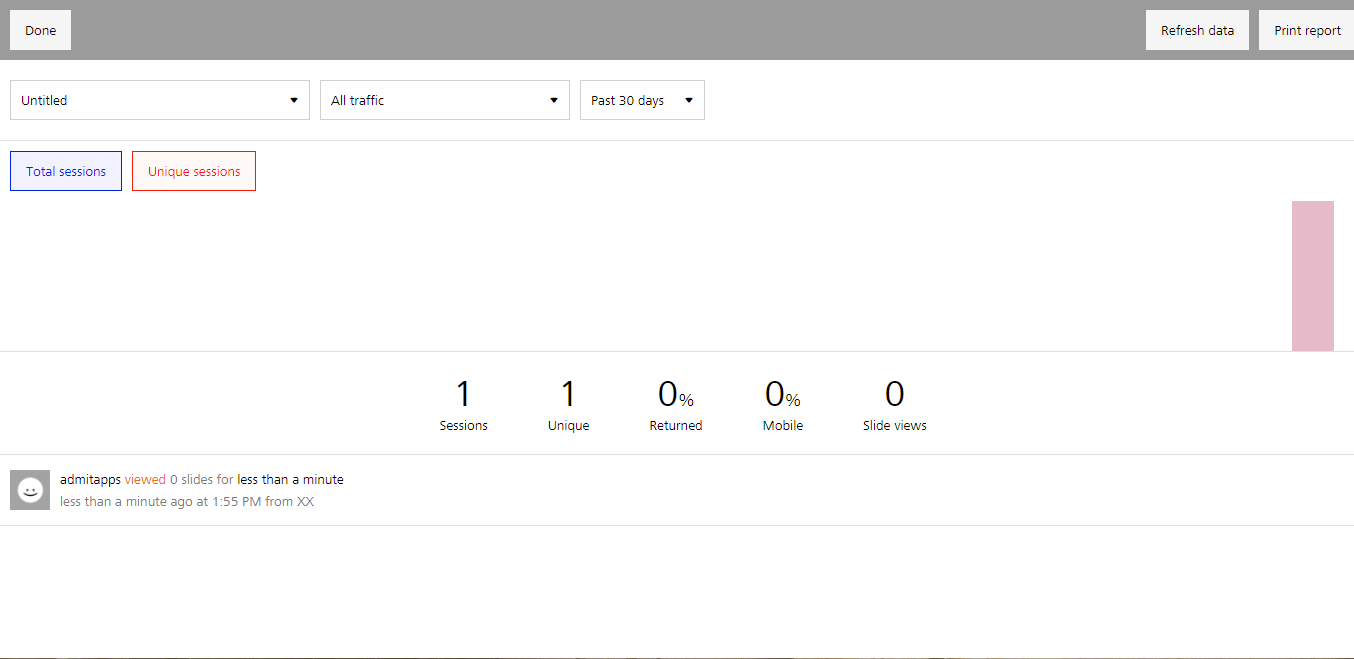Viewport: 1354px width, 659px height.
Task: Click the pink bar in sessions chart
Action: tap(1312, 276)
